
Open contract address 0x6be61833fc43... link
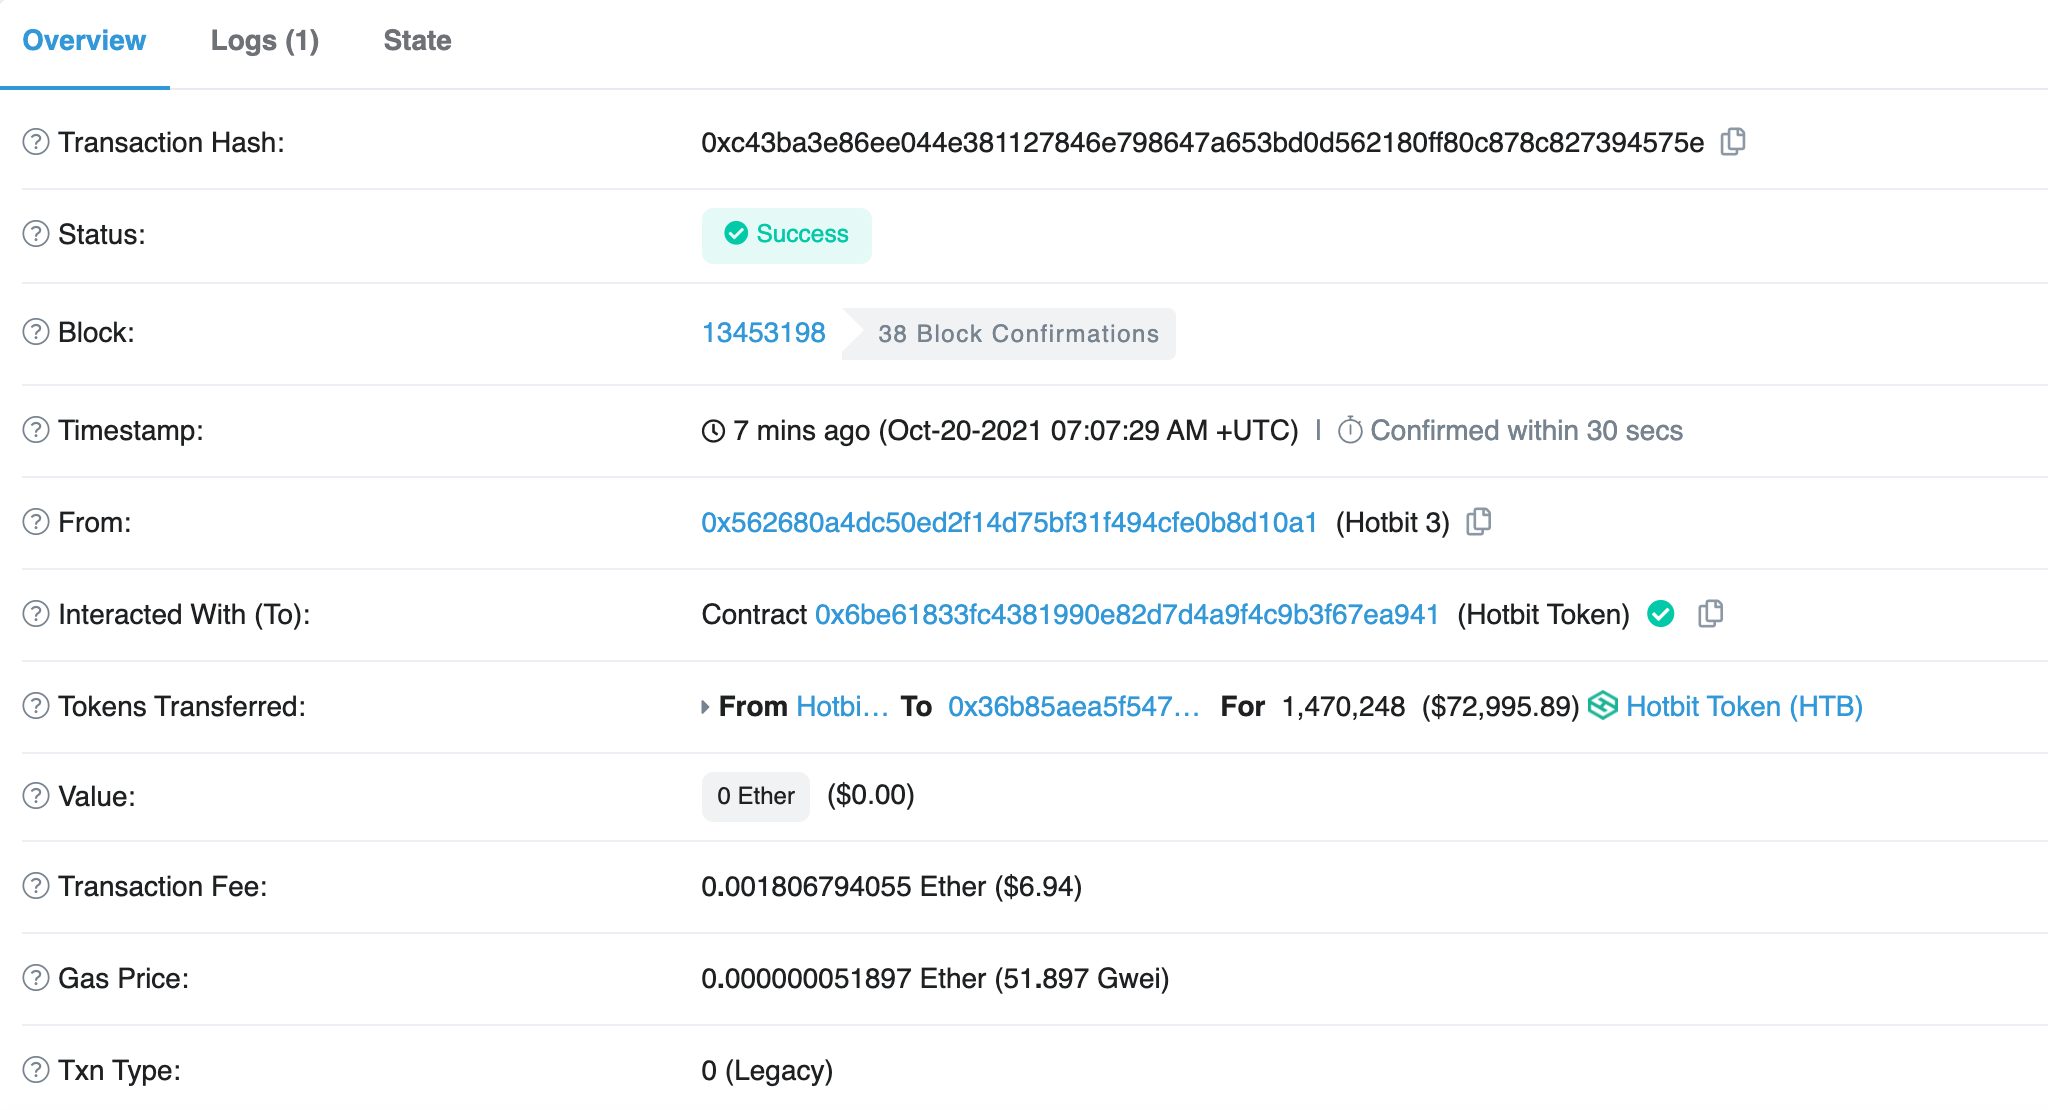click(1126, 615)
